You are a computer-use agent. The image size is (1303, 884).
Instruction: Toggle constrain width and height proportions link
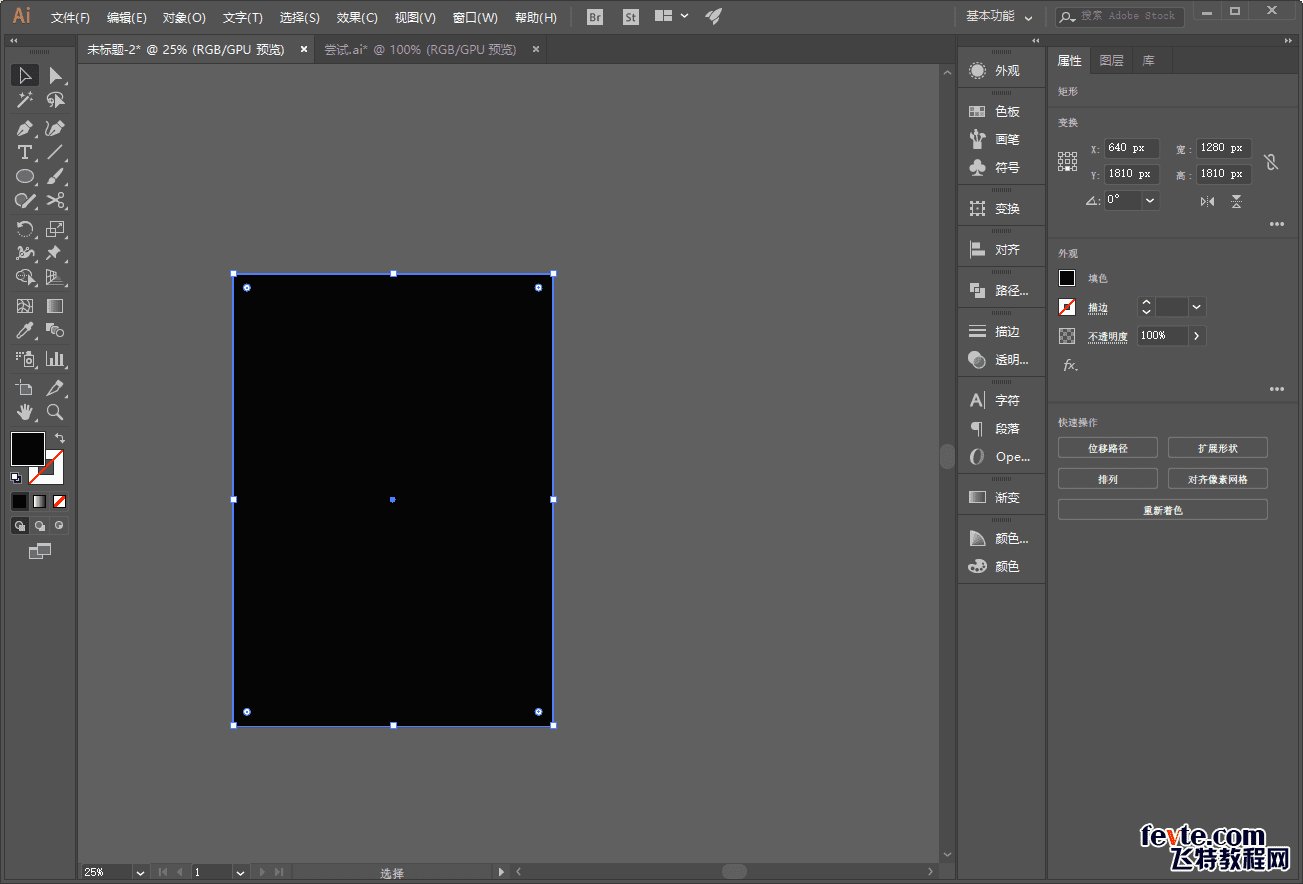(x=1271, y=161)
